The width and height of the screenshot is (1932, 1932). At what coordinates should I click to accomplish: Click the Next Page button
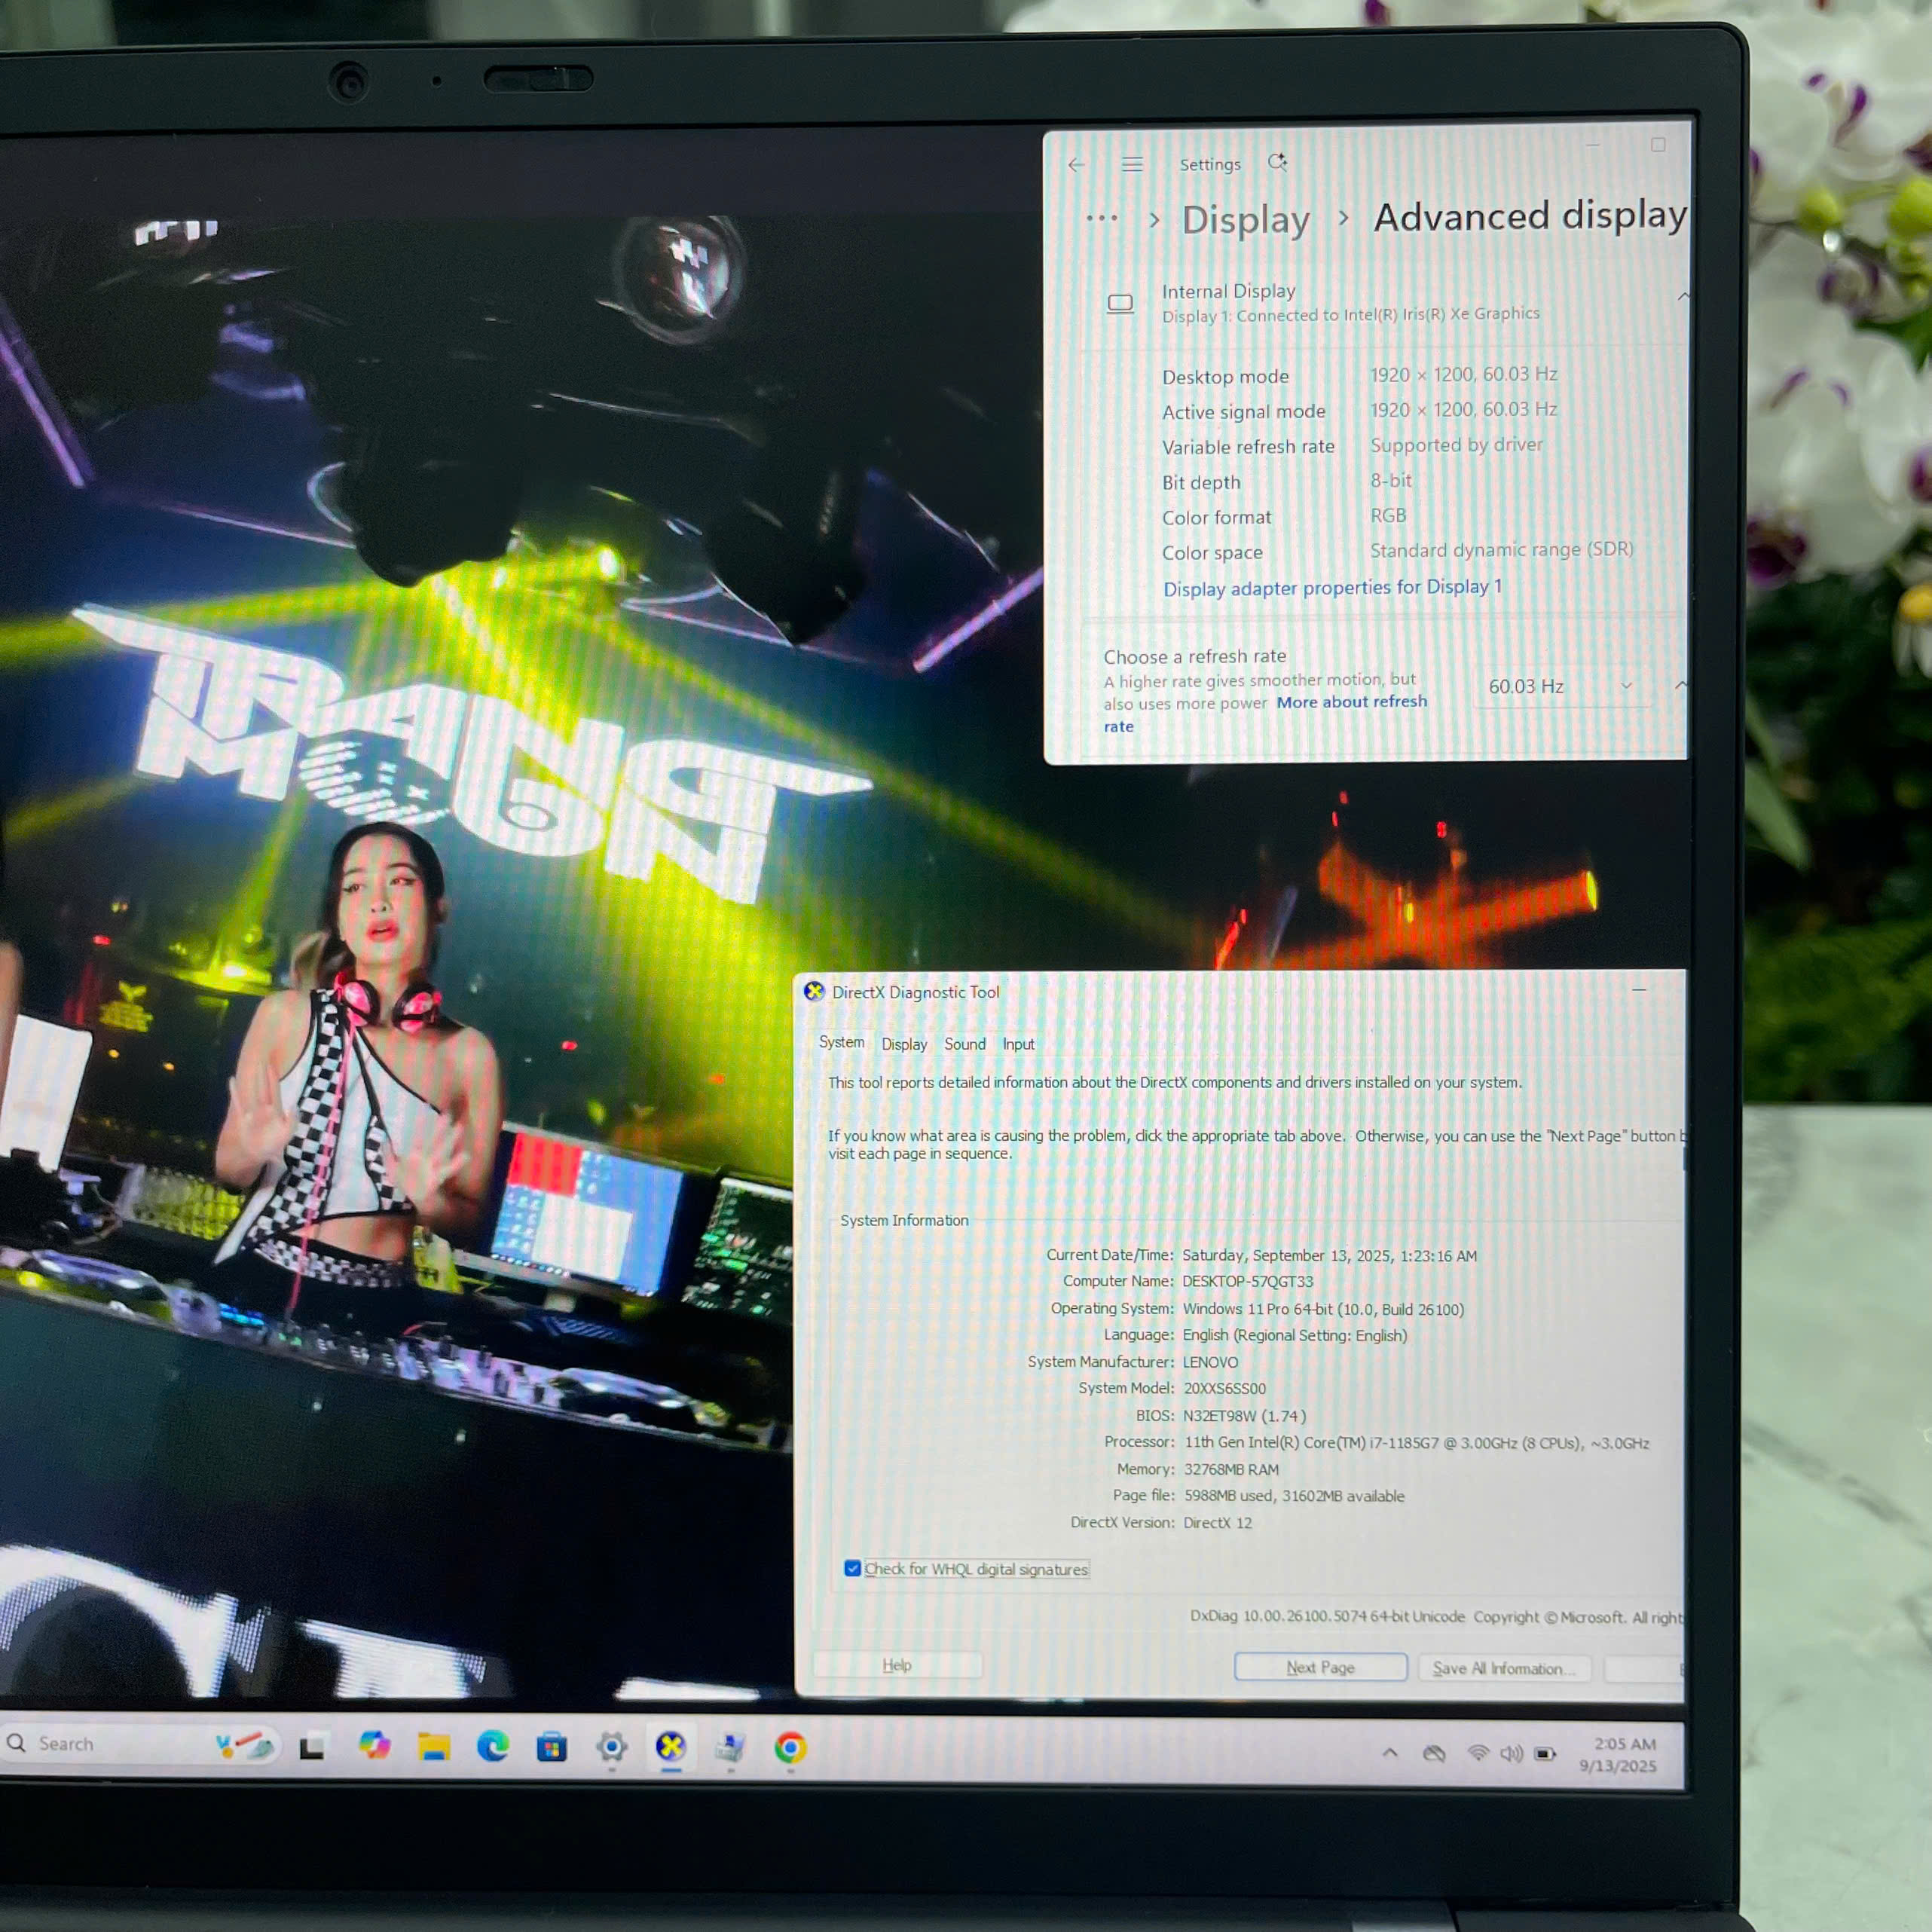[1320, 1667]
